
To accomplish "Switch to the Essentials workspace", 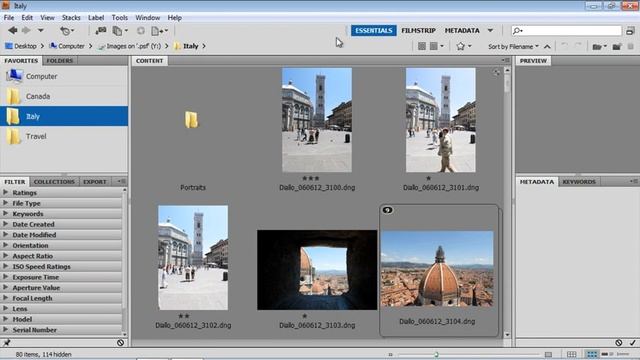I will 373,31.
